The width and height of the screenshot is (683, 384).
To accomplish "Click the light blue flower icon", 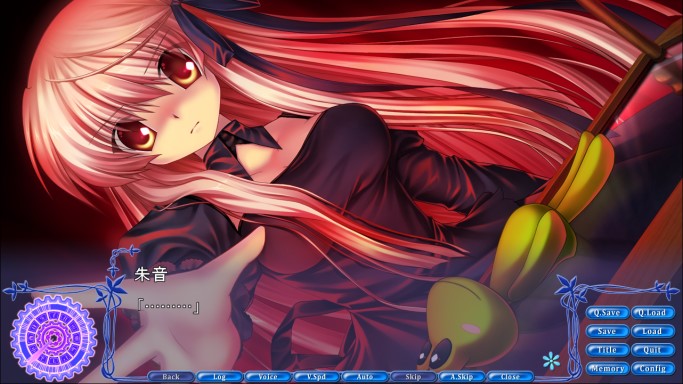I will [x=551, y=361].
